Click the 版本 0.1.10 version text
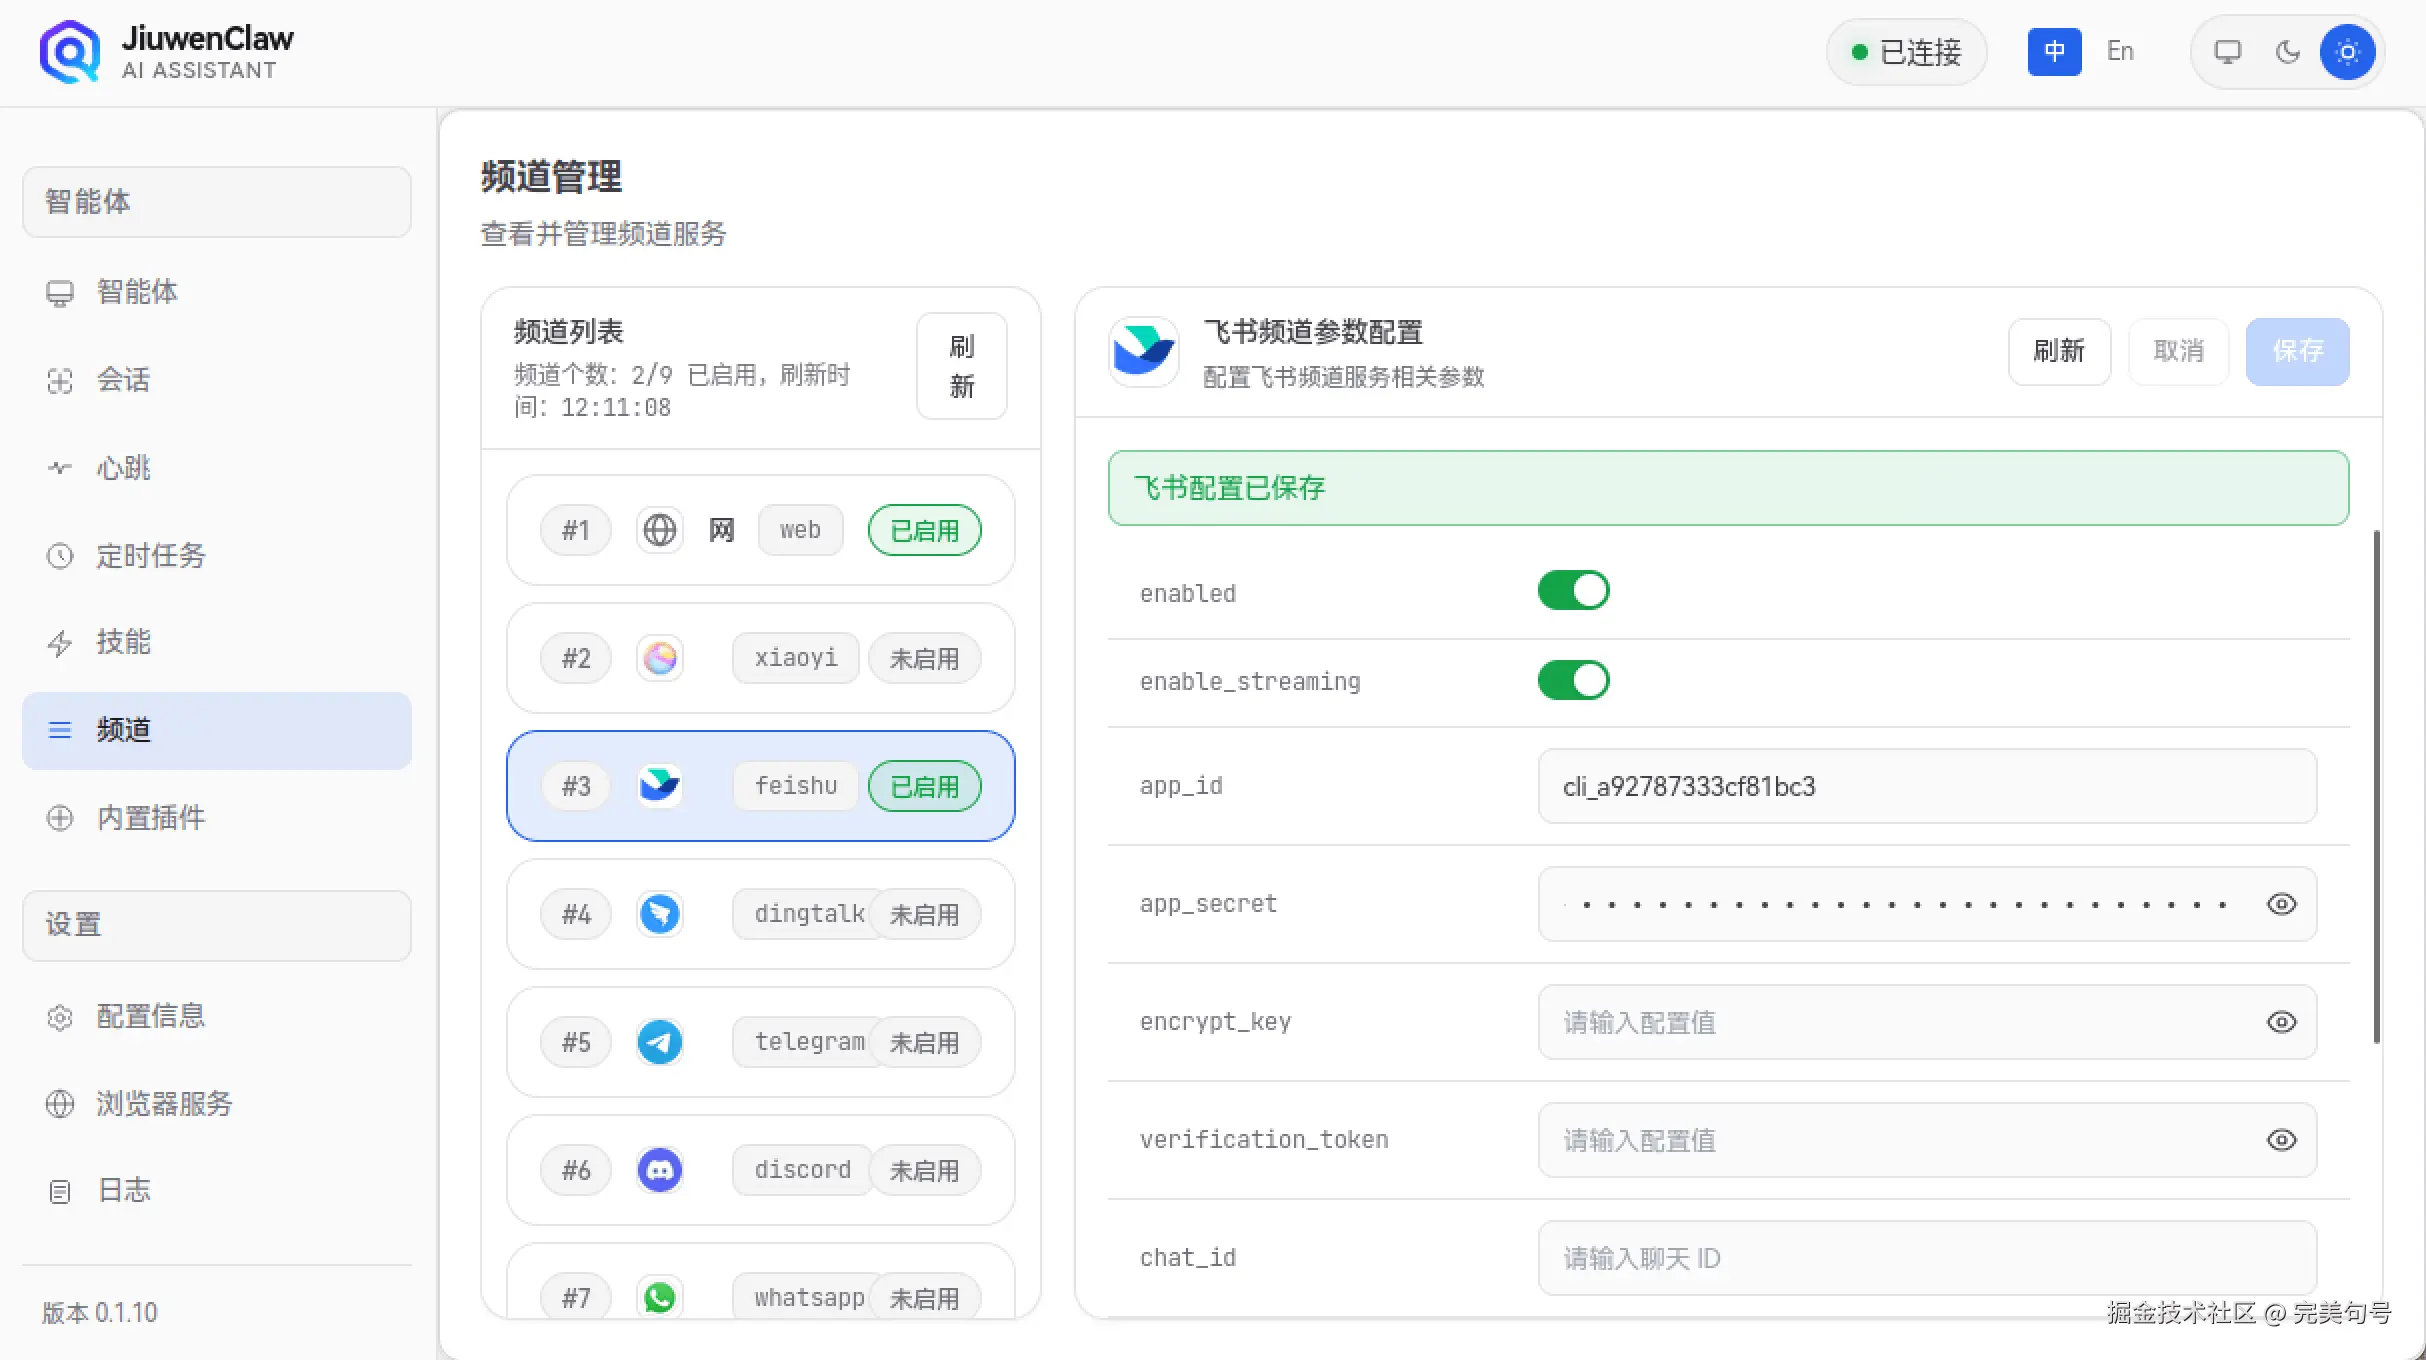Viewport: 2426px width, 1360px height. point(100,1312)
